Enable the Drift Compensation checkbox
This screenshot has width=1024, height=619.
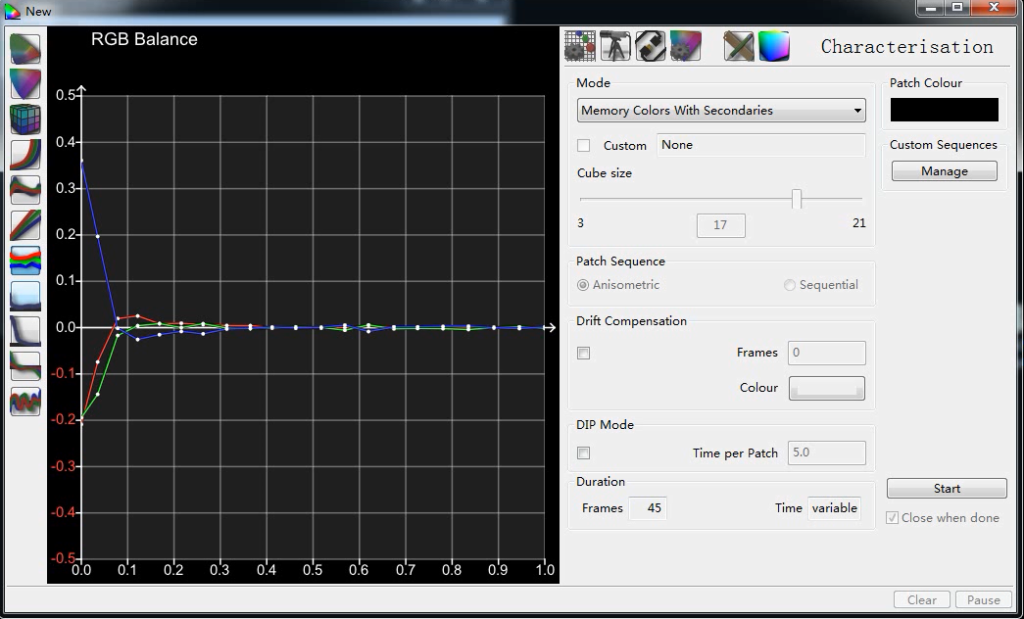tap(584, 353)
